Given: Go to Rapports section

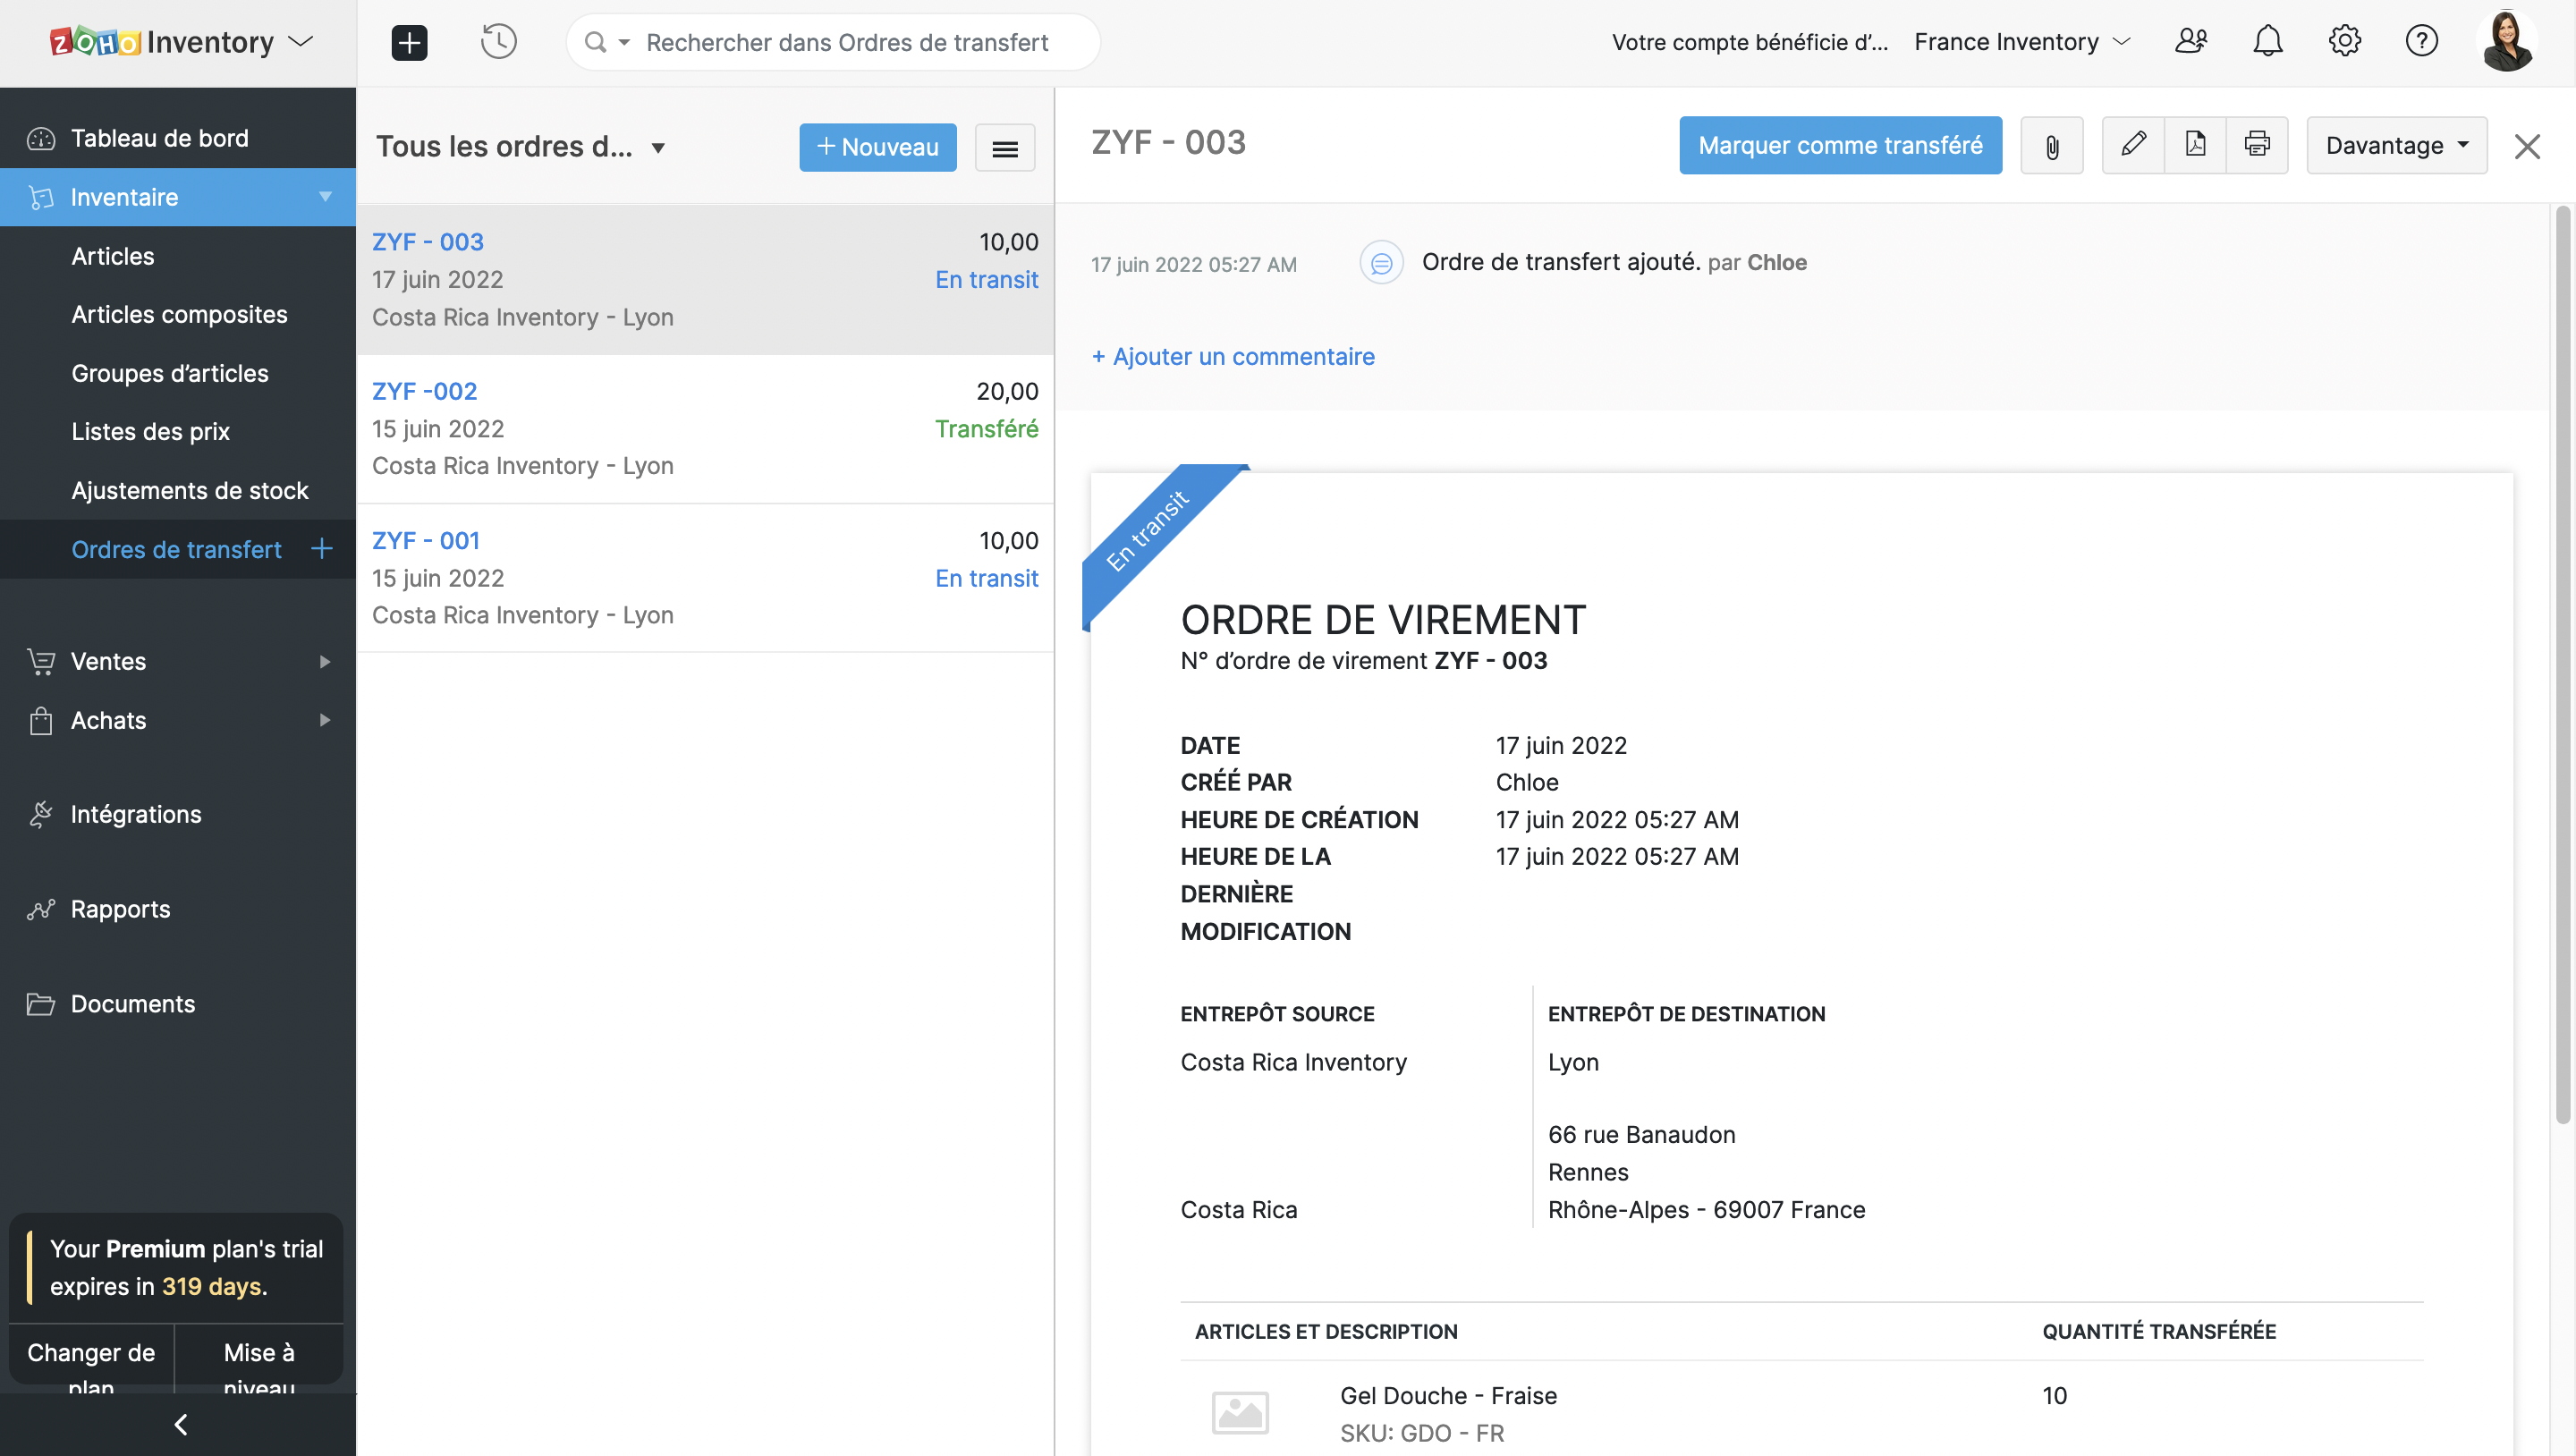Looking at the screenshot, I should tap(120, 909).
